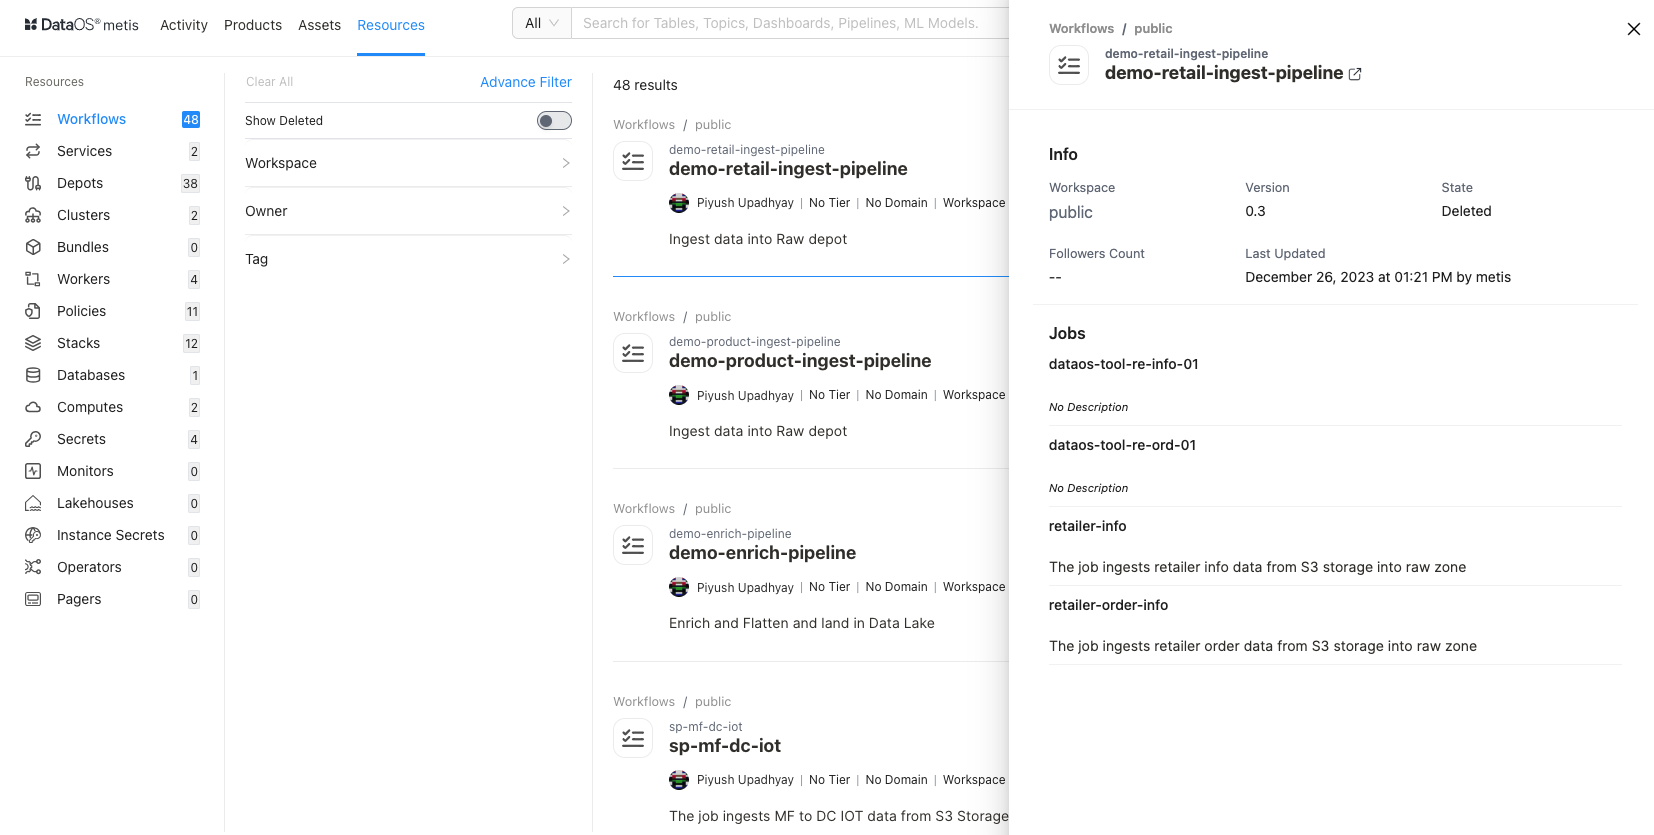Image resolution: width=1654 pixels, height=835 pixels.
Task: Open the Resources tab
Action: click(x=391, y=25)
